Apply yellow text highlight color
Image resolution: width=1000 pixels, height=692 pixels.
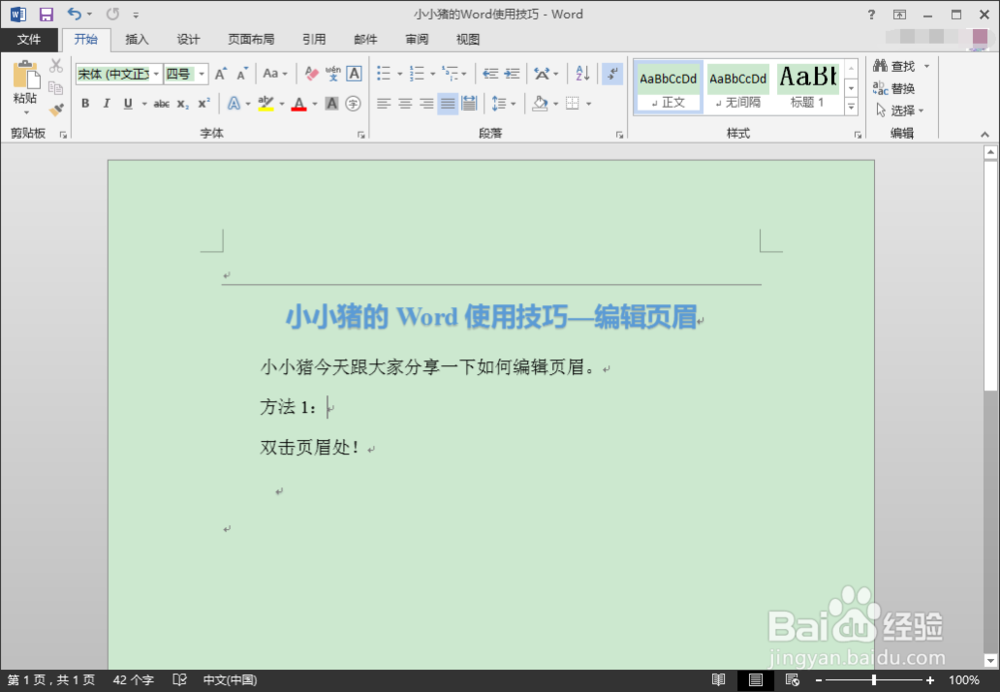tap(266, 103)
